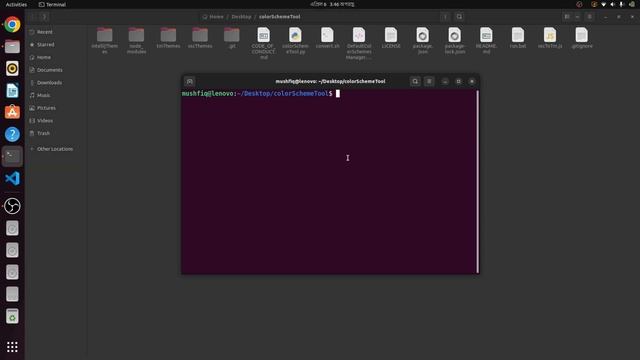Open search in the Terminal header bar
Screen dimensions: 640x360
(415, 81)
